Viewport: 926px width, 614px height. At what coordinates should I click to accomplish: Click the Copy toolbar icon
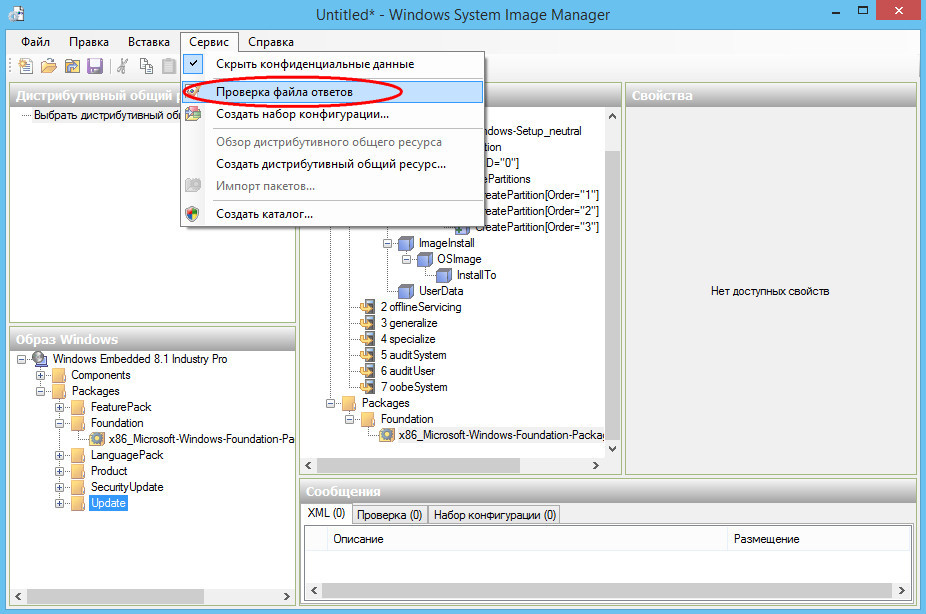tap(146, 66)
